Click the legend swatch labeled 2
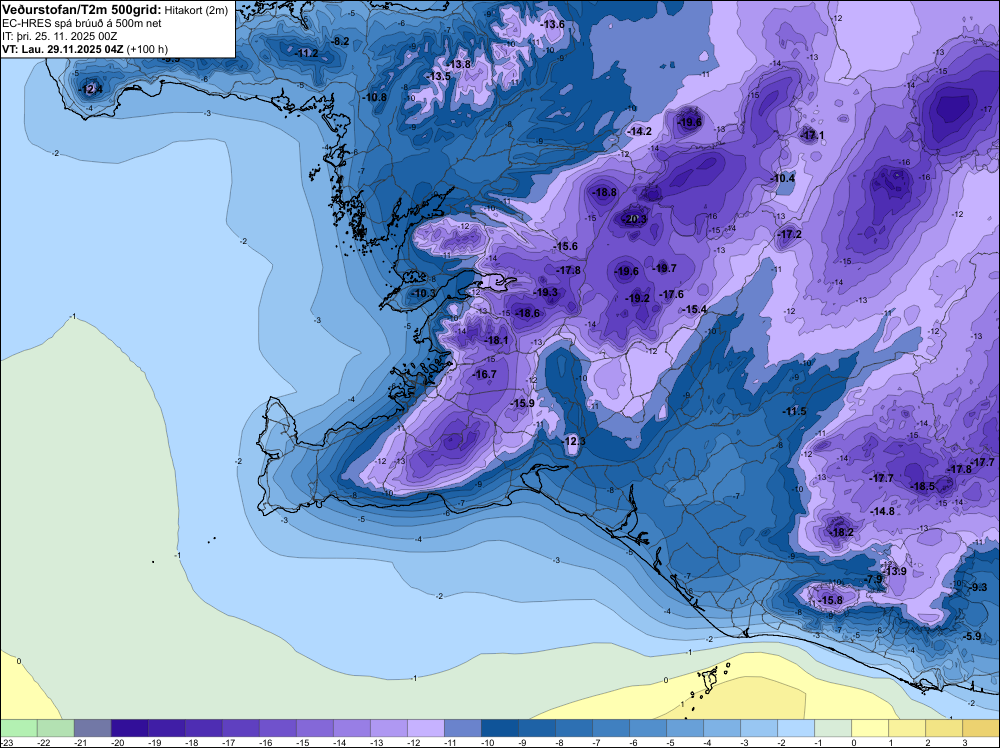1000x748 pixels. point(943,728)
